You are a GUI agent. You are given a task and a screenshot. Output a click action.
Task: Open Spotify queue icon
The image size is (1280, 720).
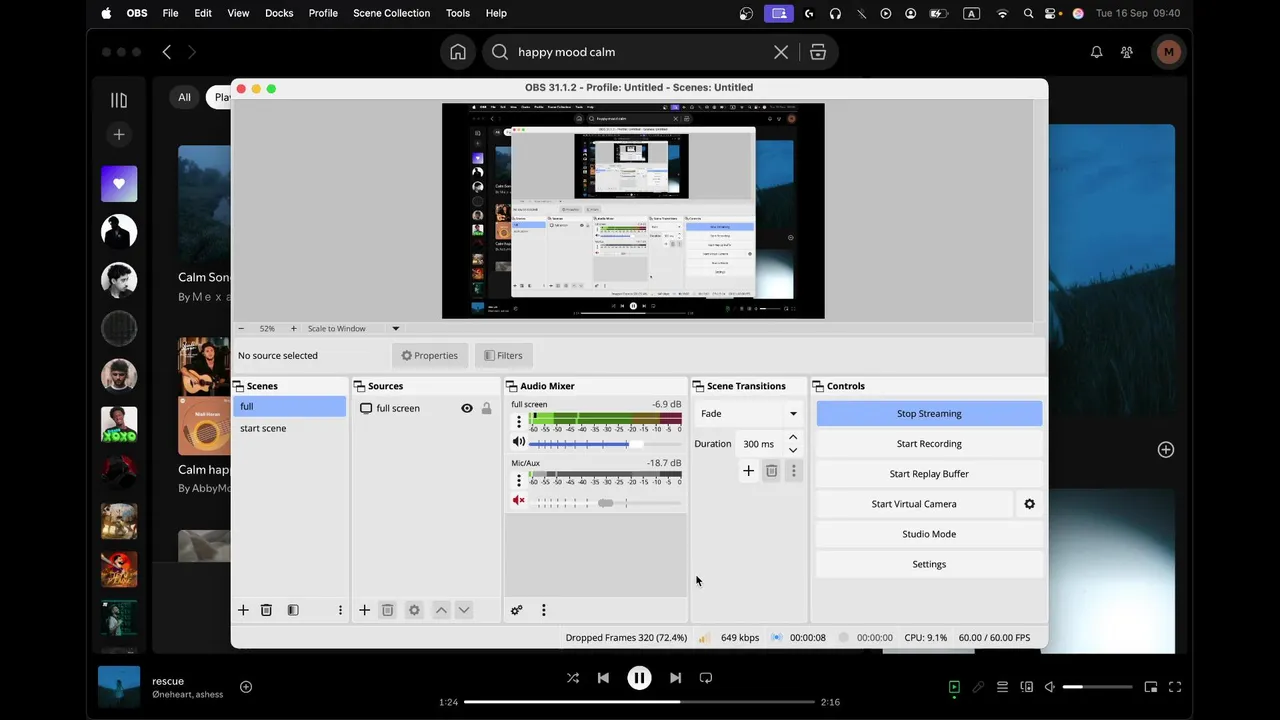coord(1002,687)
